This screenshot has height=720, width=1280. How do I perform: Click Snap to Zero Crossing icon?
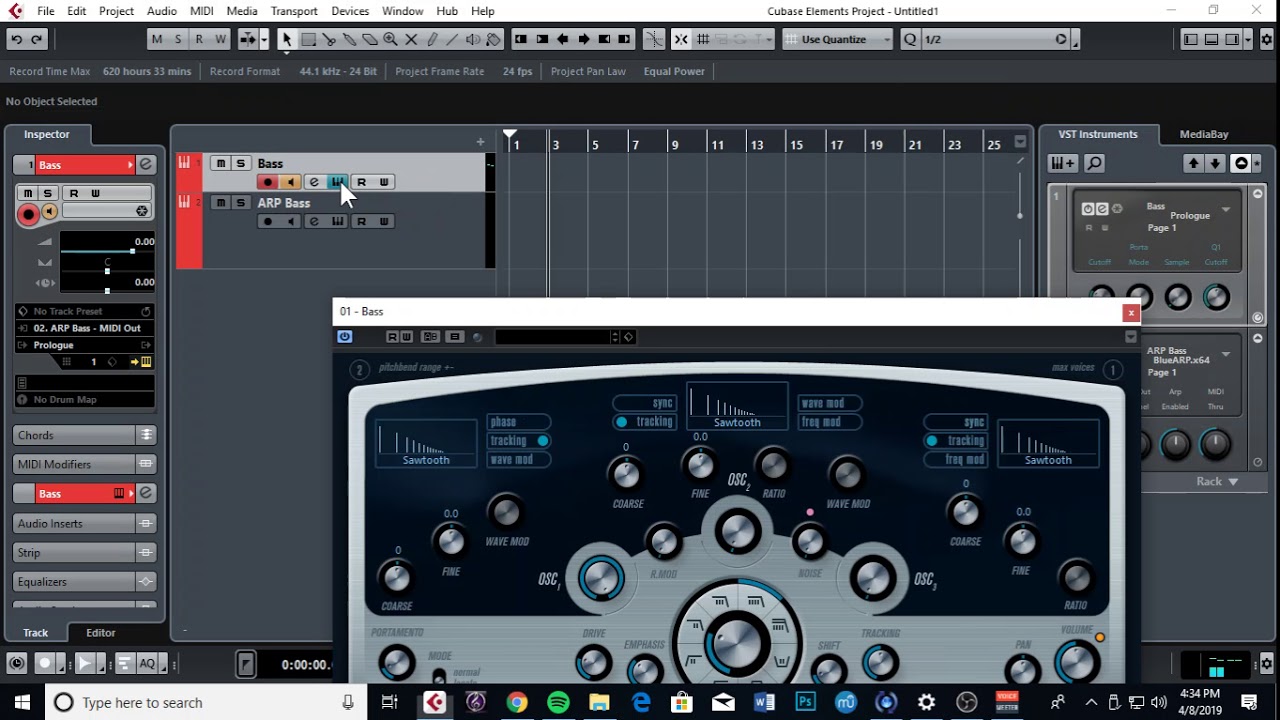(652, 39)
